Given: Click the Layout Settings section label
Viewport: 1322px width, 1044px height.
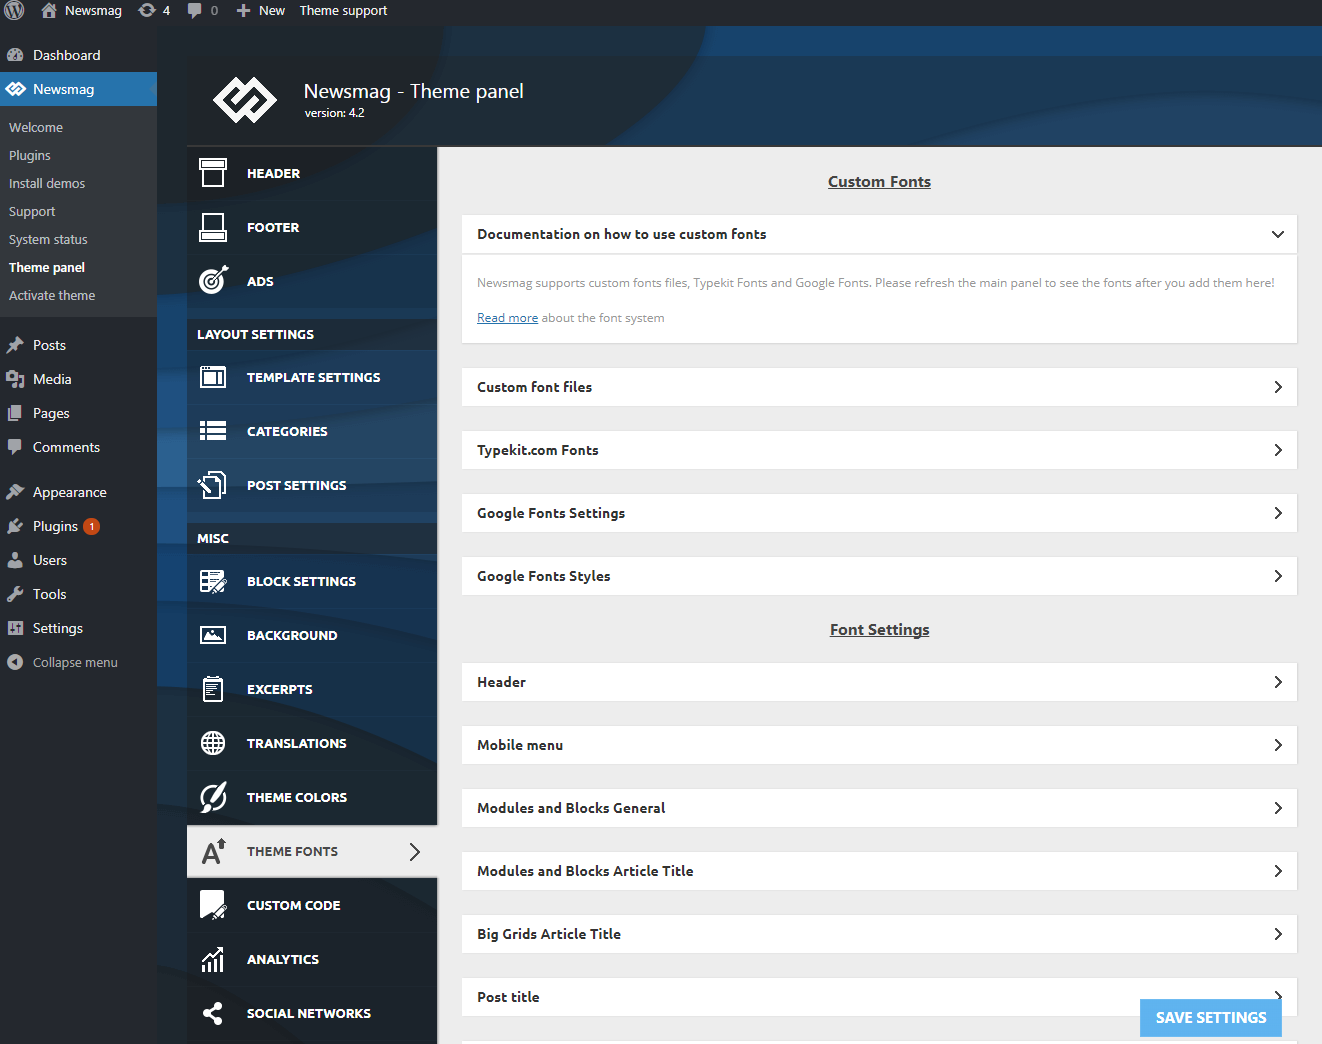Looking at the screenshot, I should (255, 334).
